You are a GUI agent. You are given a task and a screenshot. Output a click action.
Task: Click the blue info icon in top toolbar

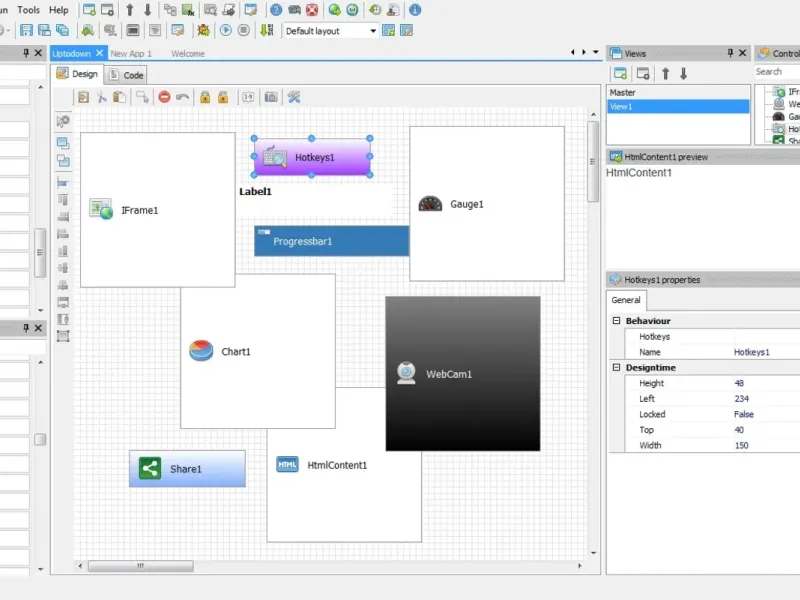point(414,10)
